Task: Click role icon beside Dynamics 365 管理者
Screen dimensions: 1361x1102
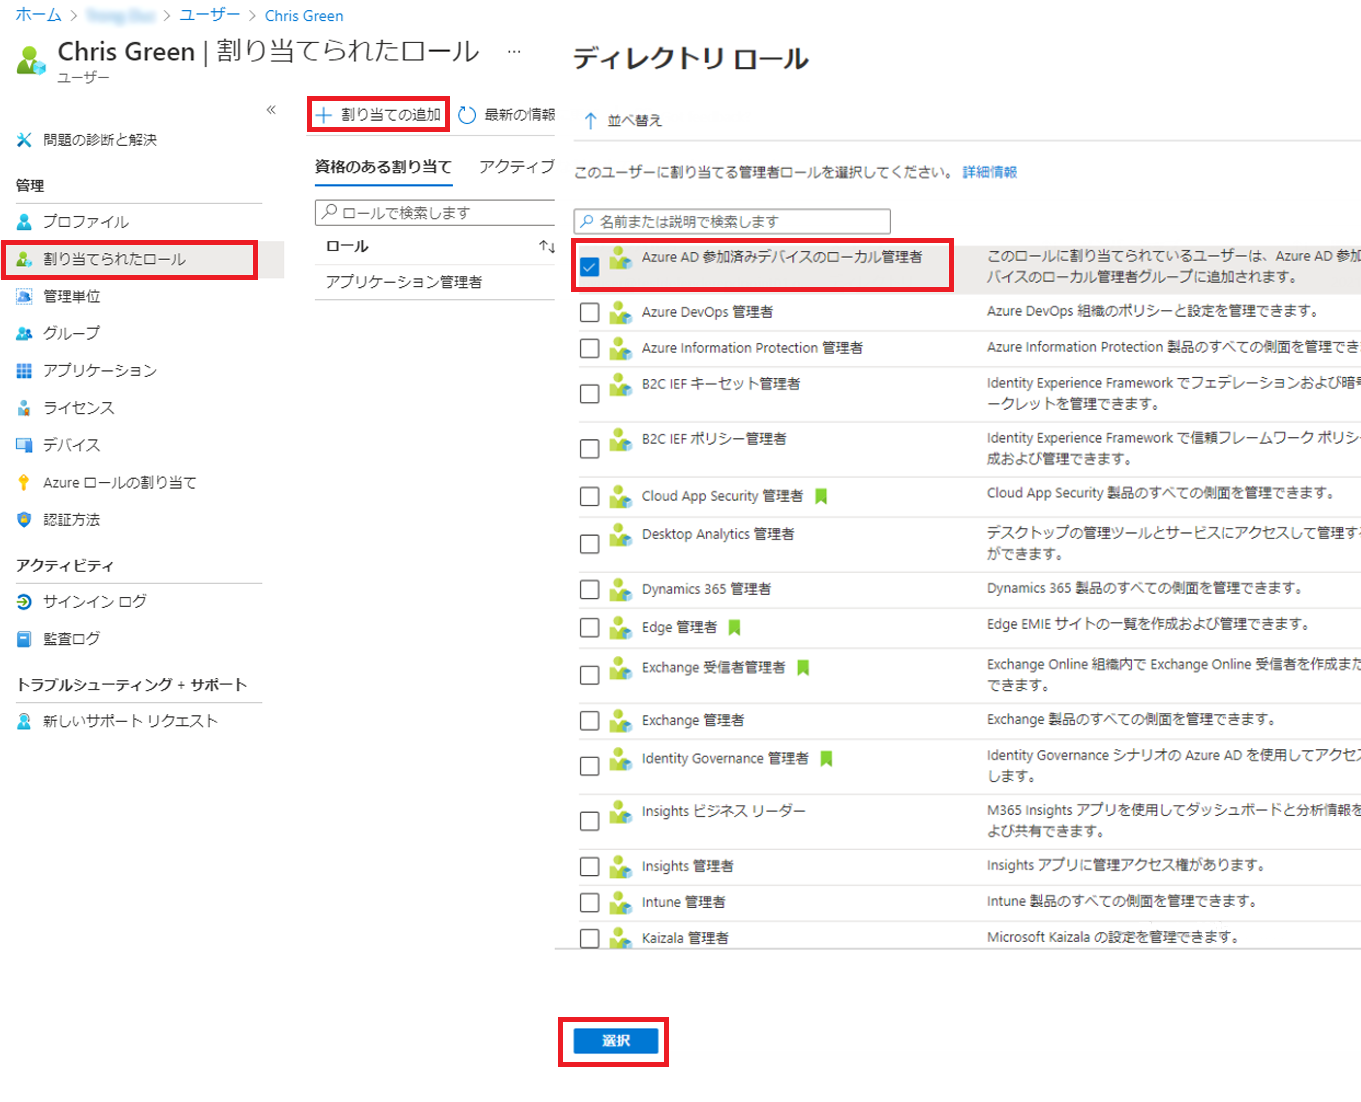Action: click(621, 589)
